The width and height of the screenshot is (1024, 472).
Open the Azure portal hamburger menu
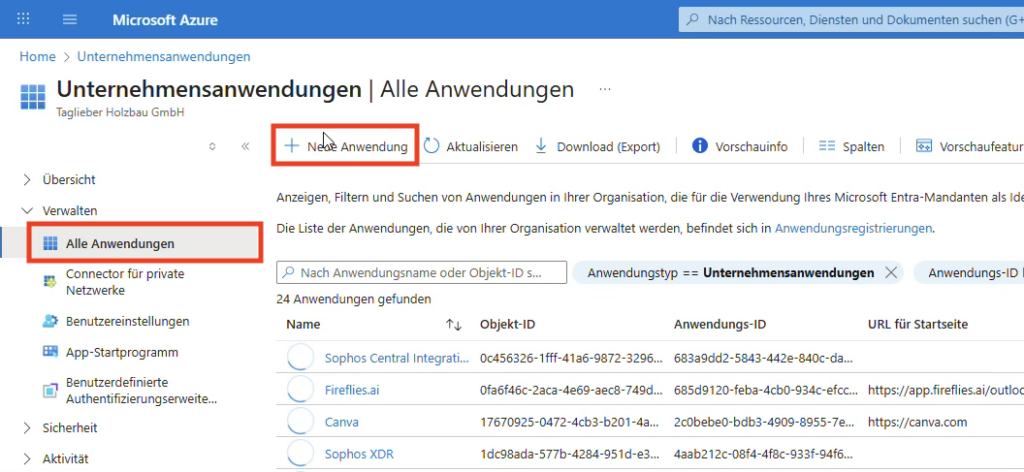click(69, 20)
